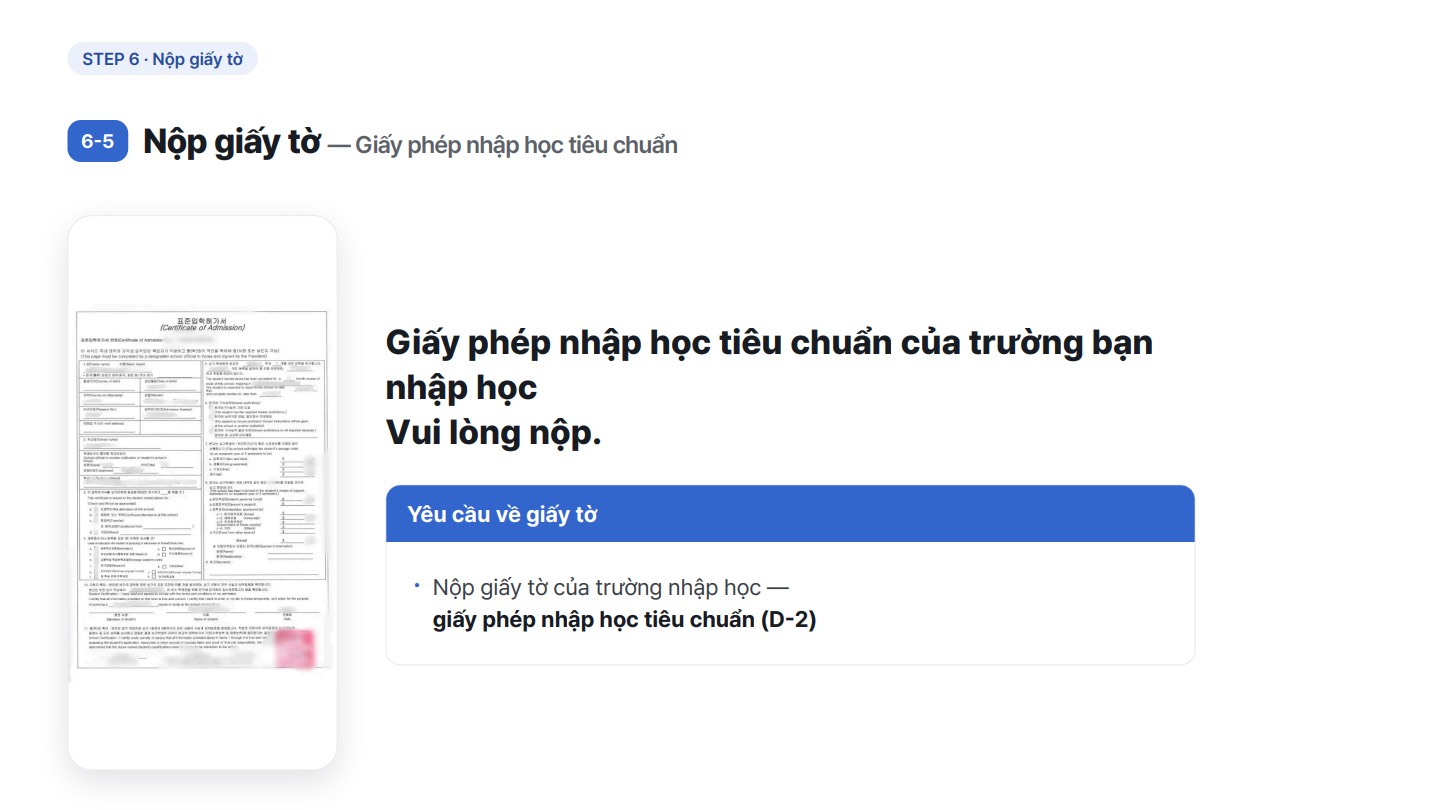Click the 표준입학허가서 title on the document

coord(202,320)
